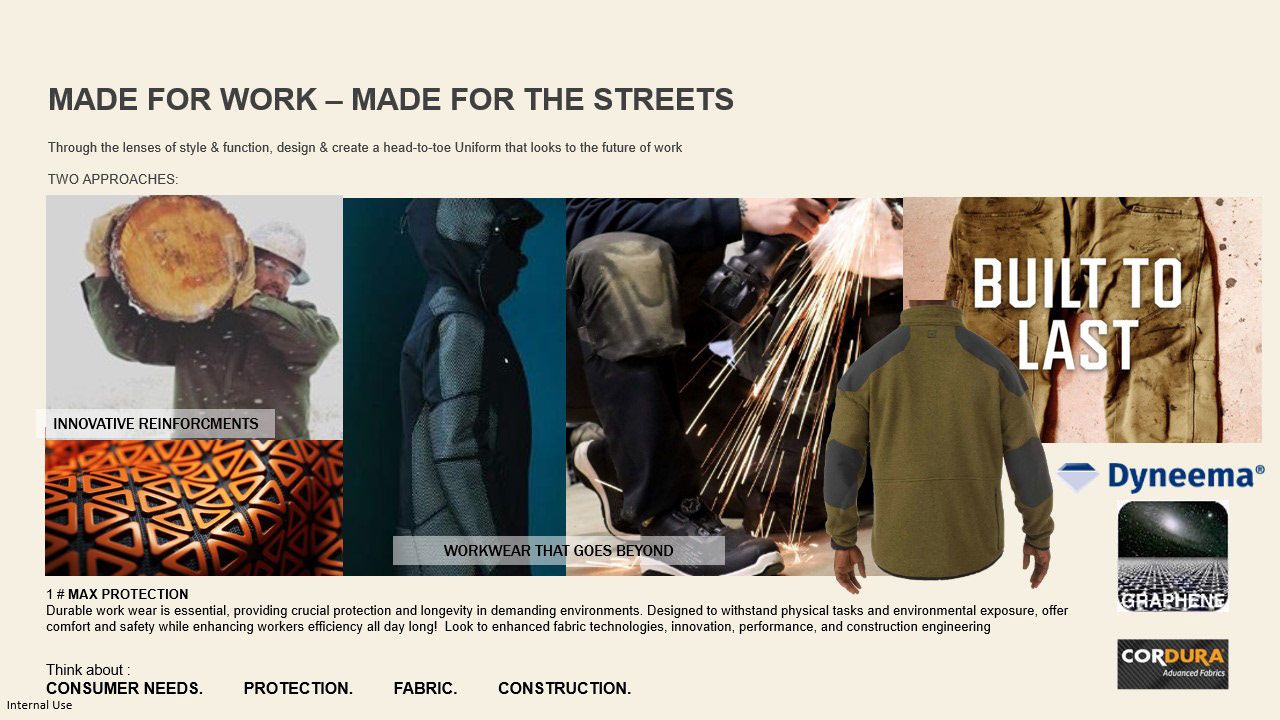Select the Made For Work title
1280x720 pixels.
tap(391, 100)
